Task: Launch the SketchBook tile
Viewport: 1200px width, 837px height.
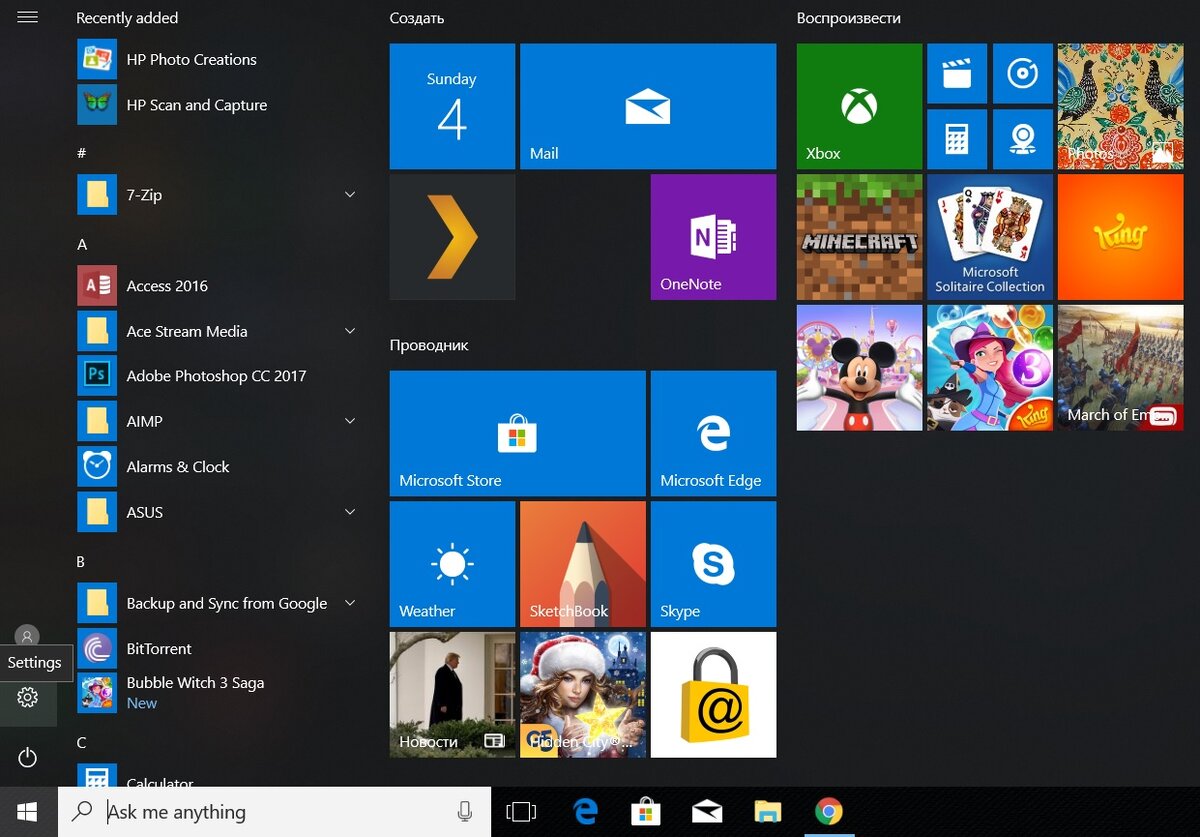Action: [583, 564]
